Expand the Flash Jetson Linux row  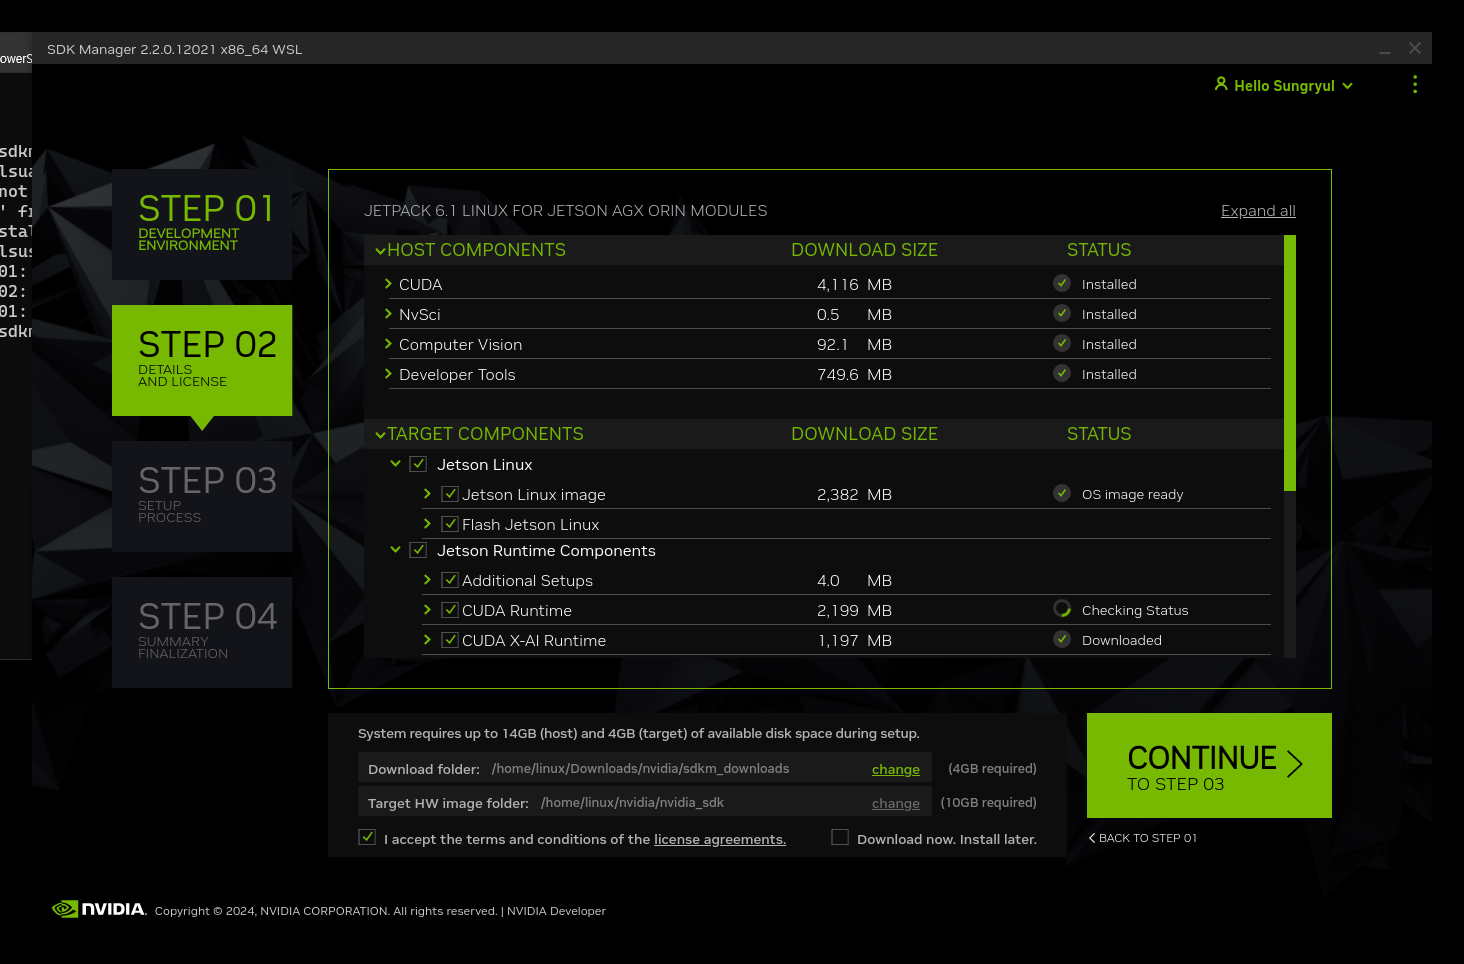pos(427,524)
